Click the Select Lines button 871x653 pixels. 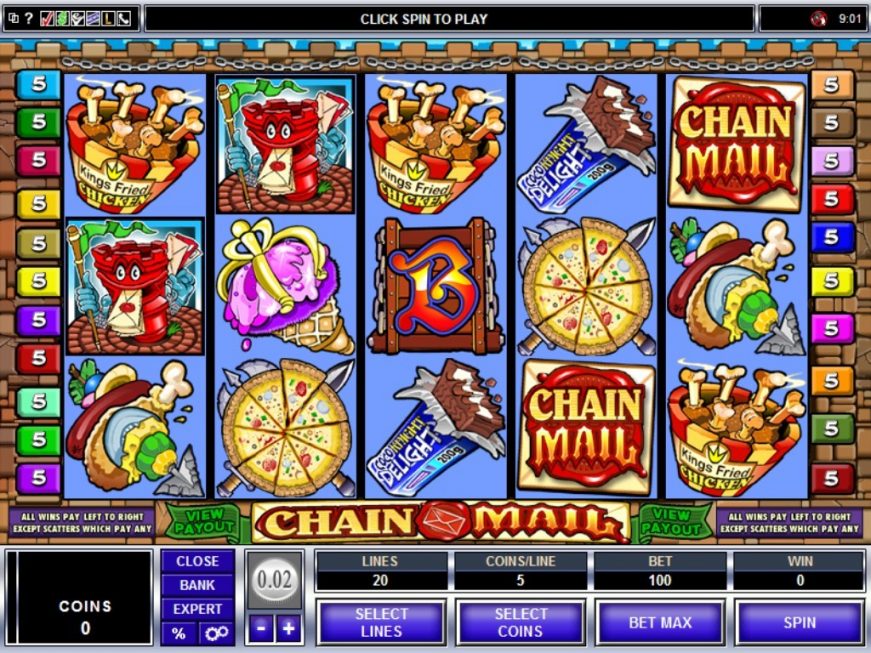coord(381,622)
